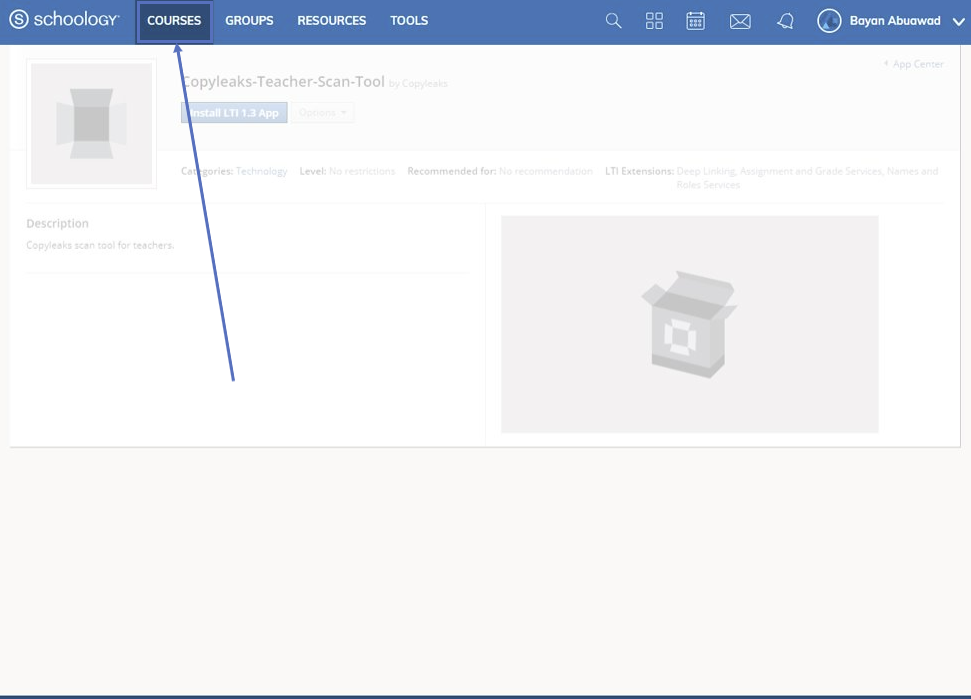Open the Courses menu
This screenshot has height=699, width=971.
pyautogui.click(x=174, y=21)
